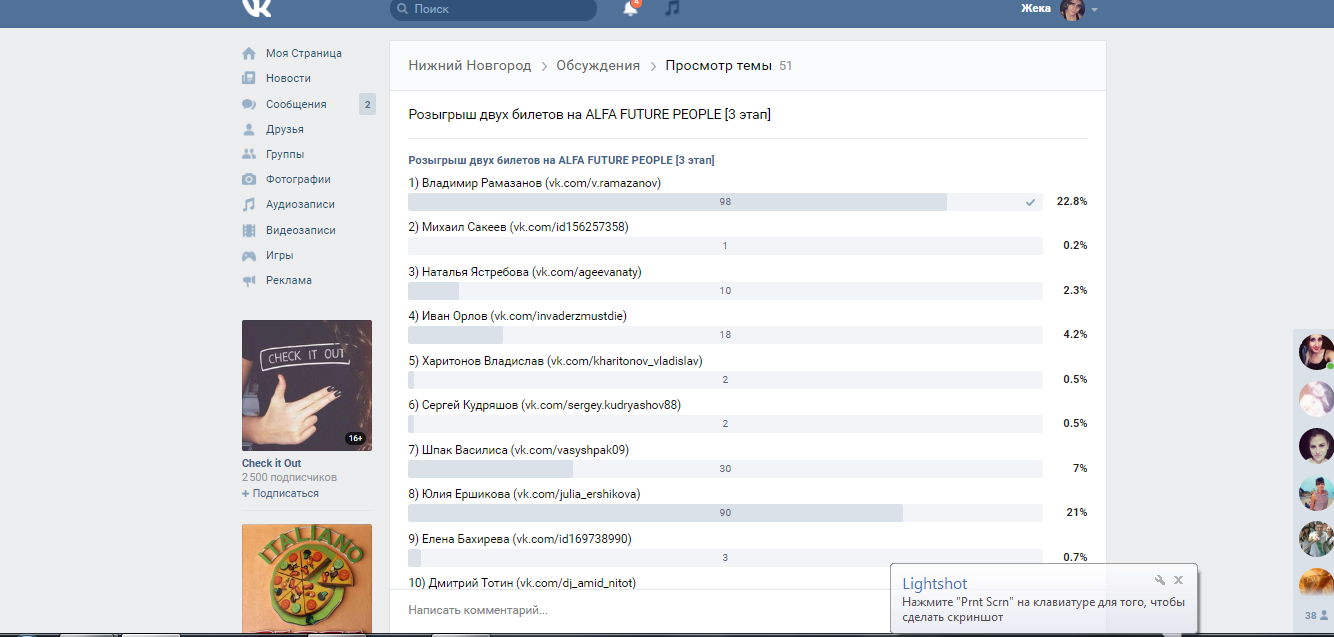Click the poll title link
The width and height of the screenshot is (1334, 637).
(561, 160)
